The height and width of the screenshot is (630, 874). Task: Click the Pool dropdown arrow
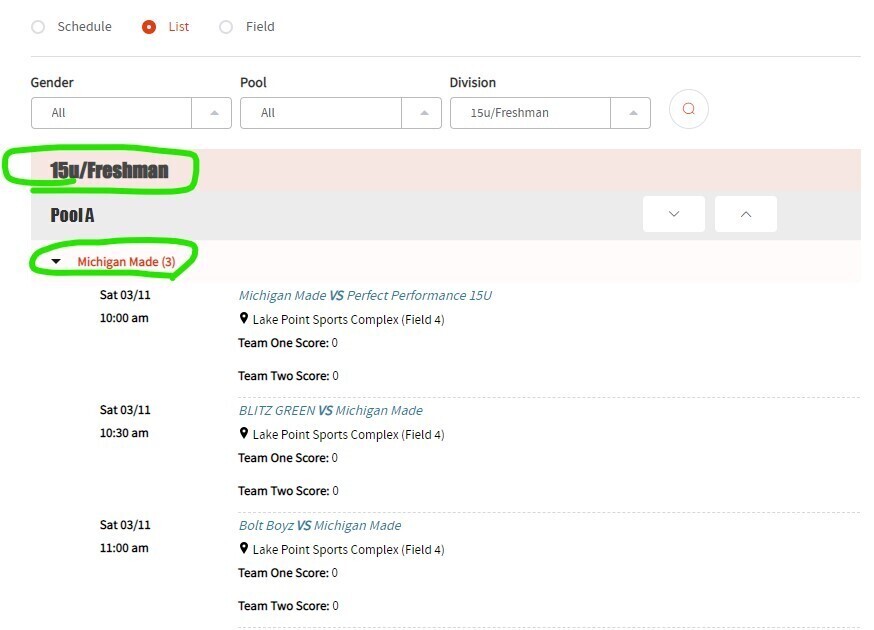pyautogui.click(x=424, y=113)
